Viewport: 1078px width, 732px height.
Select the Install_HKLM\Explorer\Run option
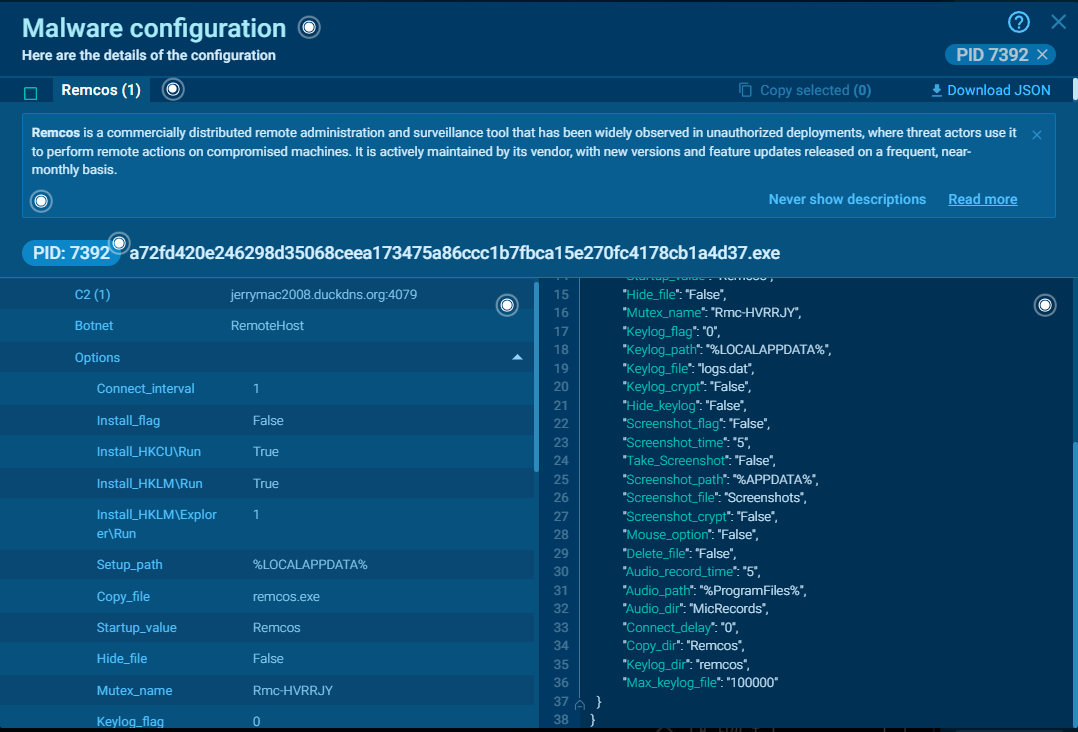point(267,524)
